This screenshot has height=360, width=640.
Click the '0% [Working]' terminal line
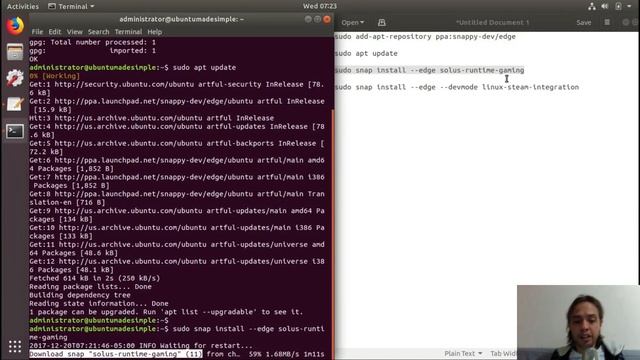54,76
